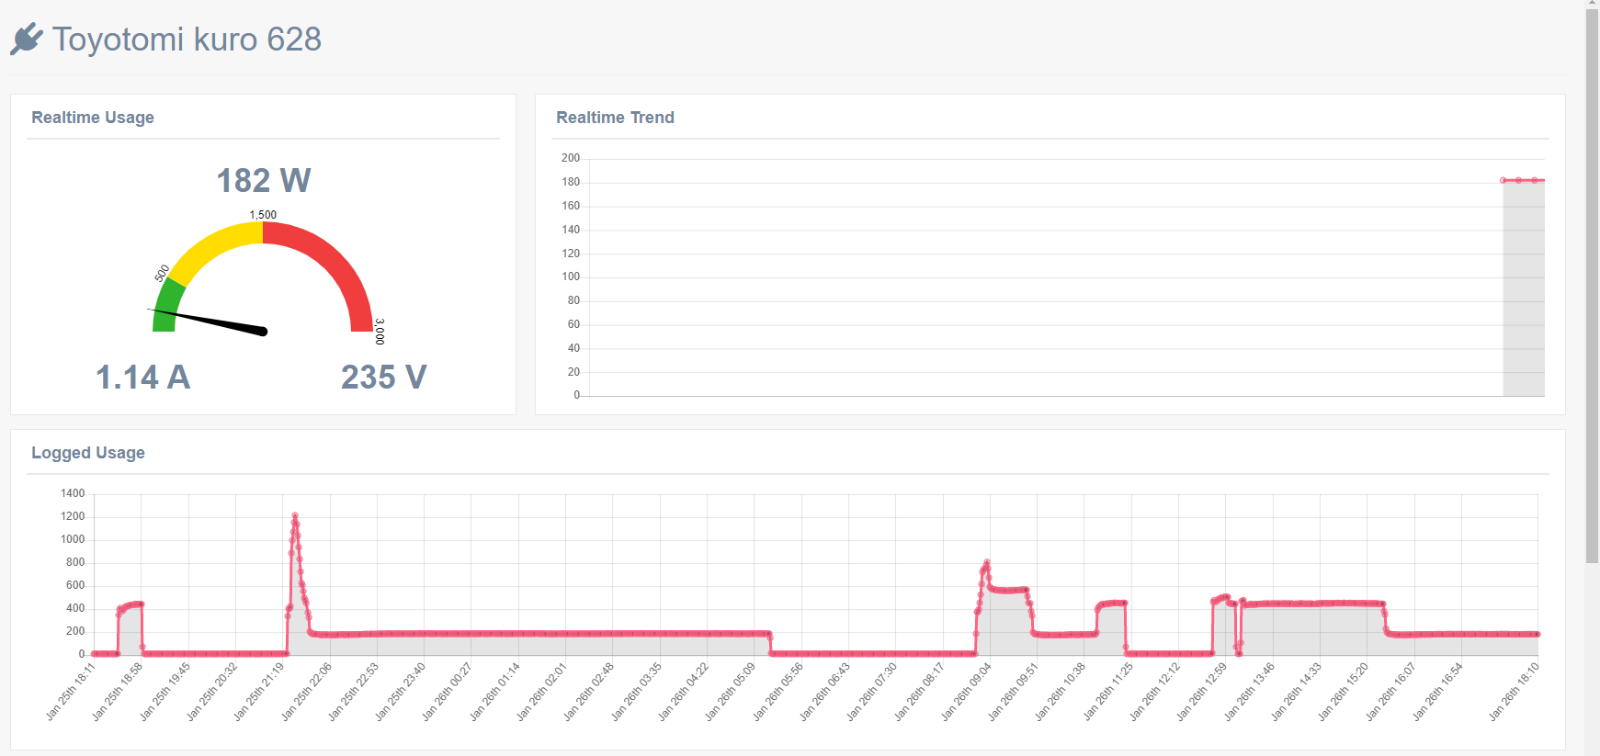Screen dimensions: 1600x756
Task: Click the 200 y-axis label in Realtime Trend
Action: click(x=570, y=158)
